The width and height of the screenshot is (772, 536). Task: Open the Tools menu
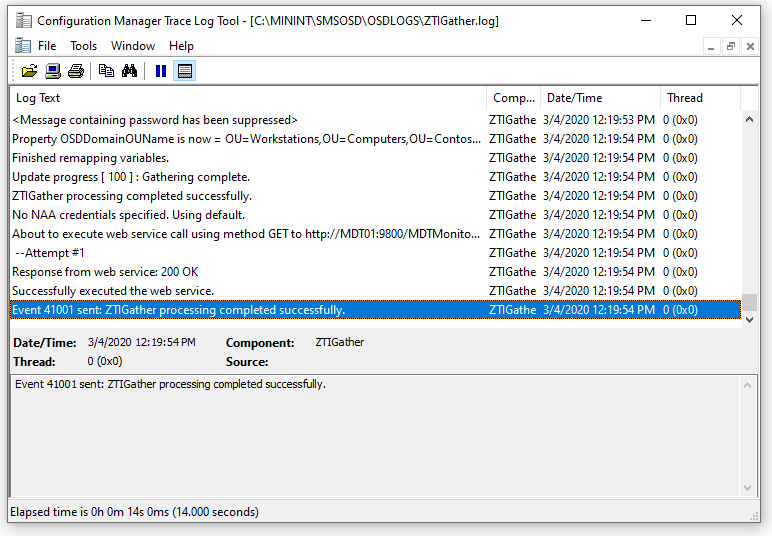point(83,46)
